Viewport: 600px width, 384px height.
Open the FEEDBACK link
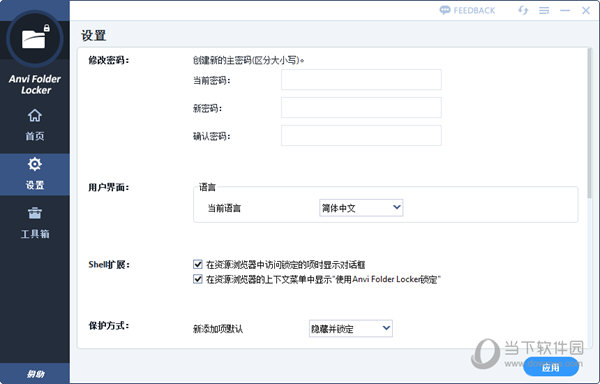467,10
